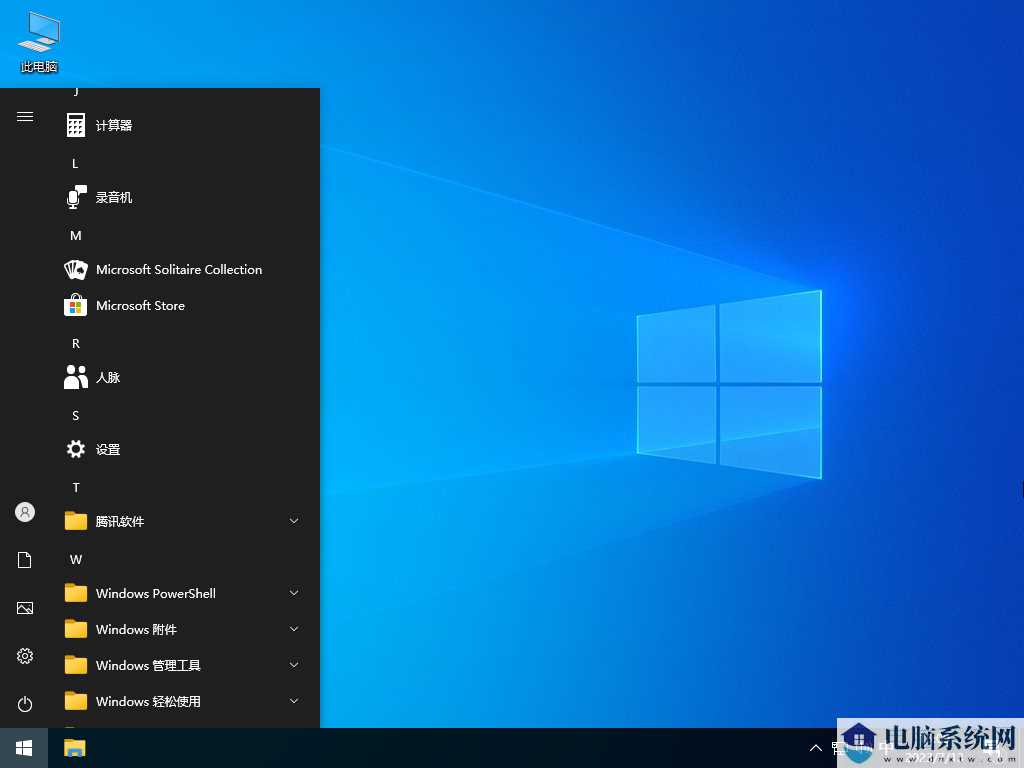The image size is (1024, 768).
Task: Open the Microsoft Store bag icon
Action: (x=76, y=305)
